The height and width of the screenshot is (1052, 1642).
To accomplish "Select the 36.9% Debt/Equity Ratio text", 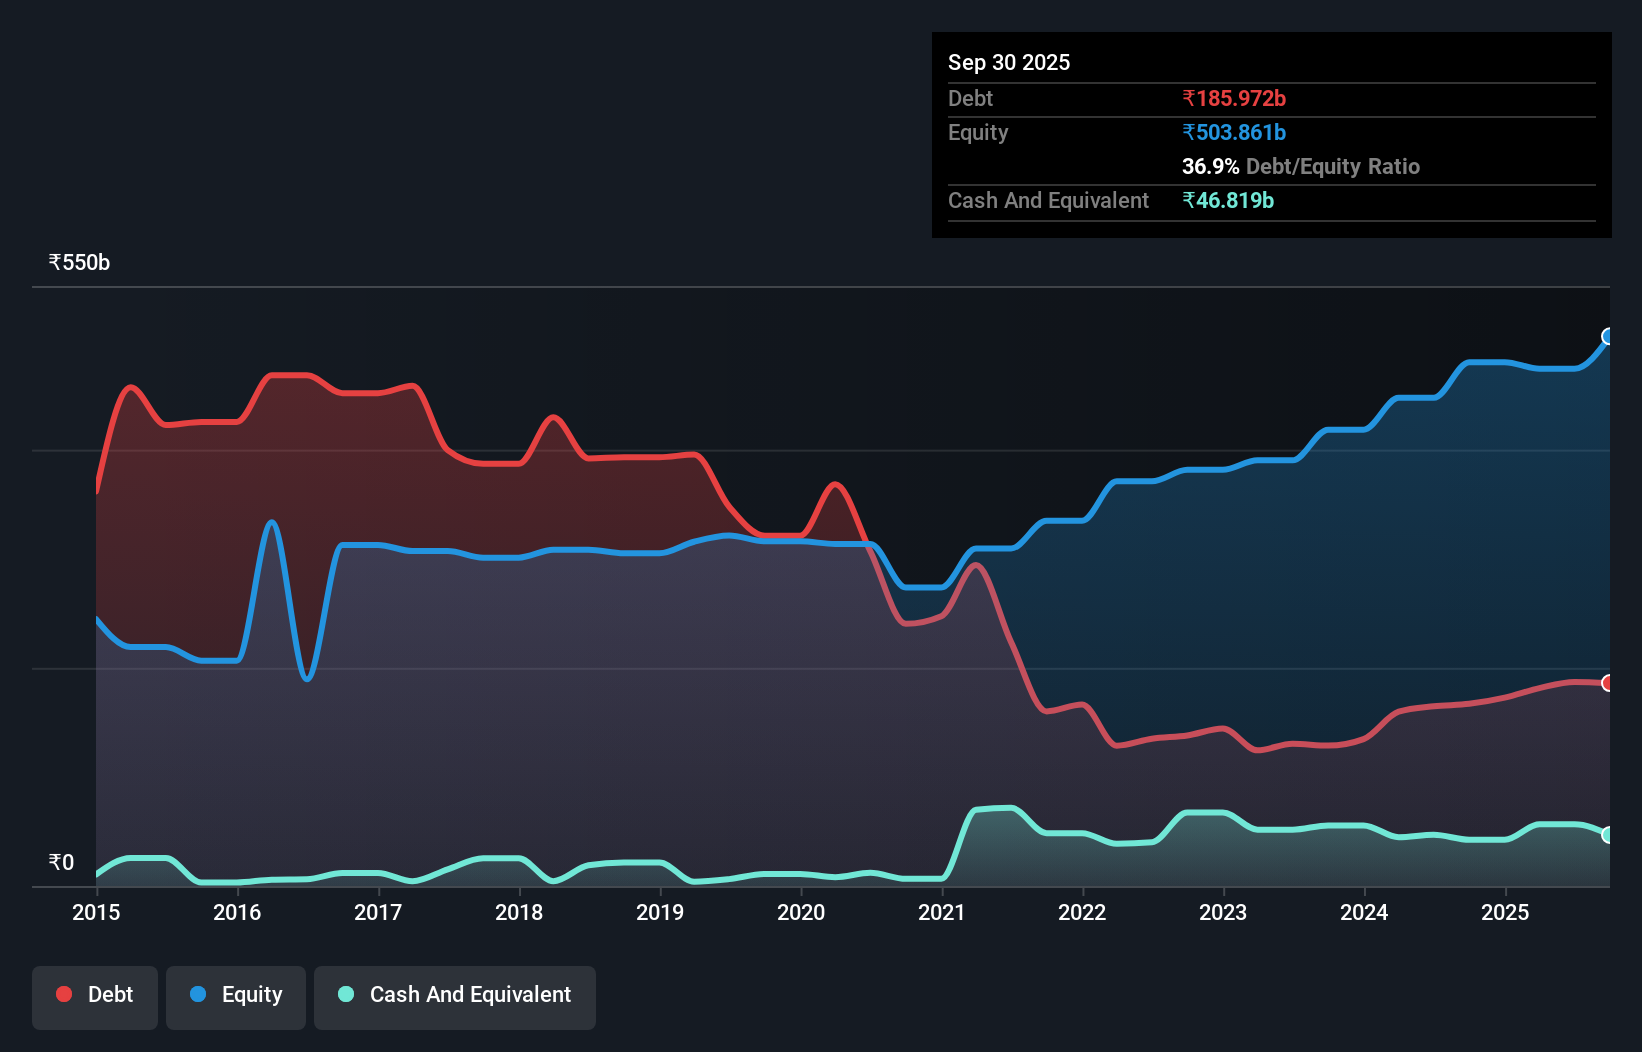I will click(1300, 167).
